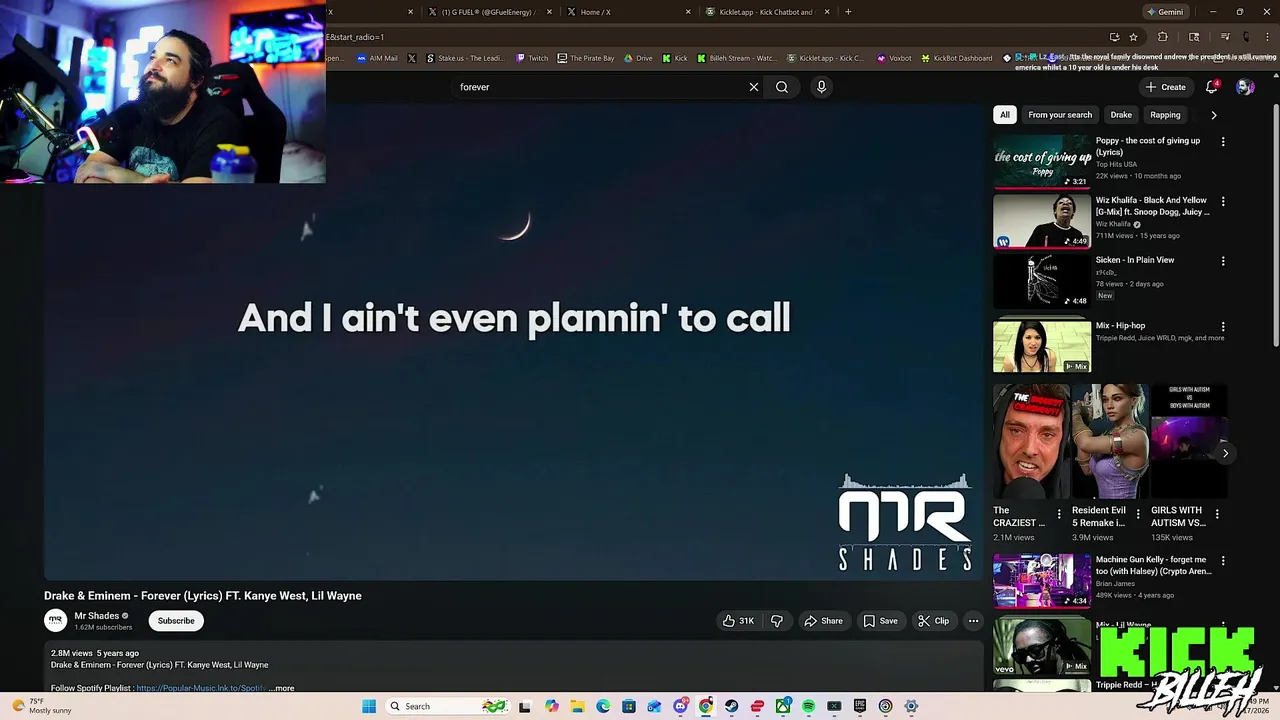Open options menu for the Poppy video
Image resolution: width=1280 pixels, height=720 pixels.
[x=1223, y=142]
